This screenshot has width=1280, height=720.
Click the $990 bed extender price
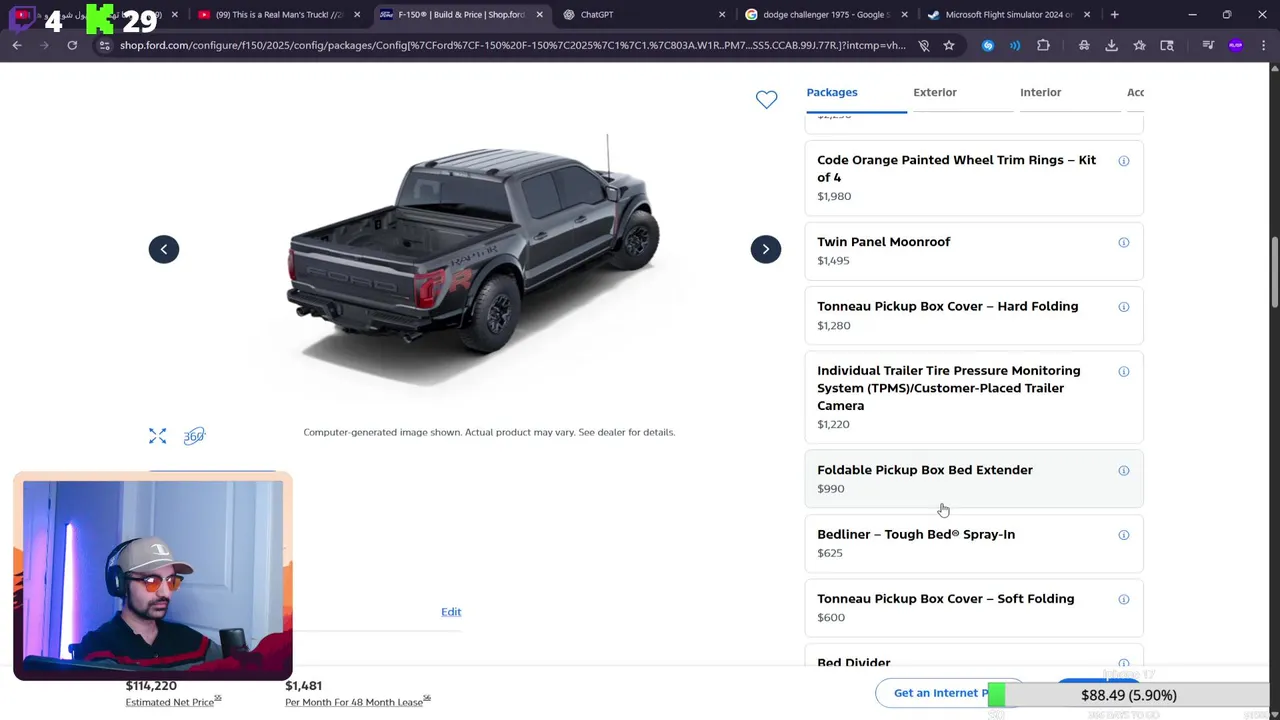tap(830, 489)
